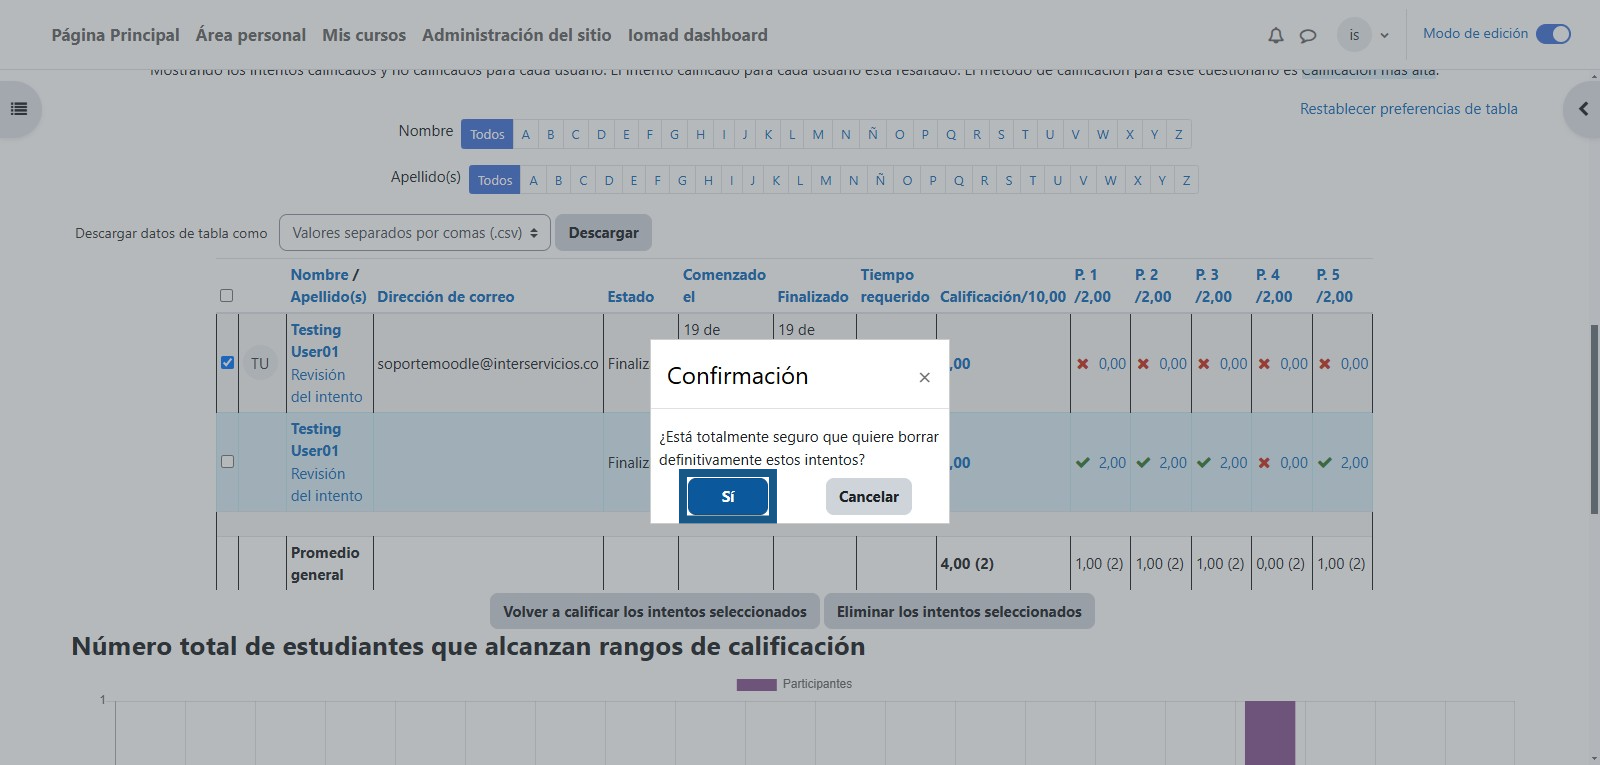Click green check on P.5 grade 2,00
Screen dimensions: 1600x765
1325,463
